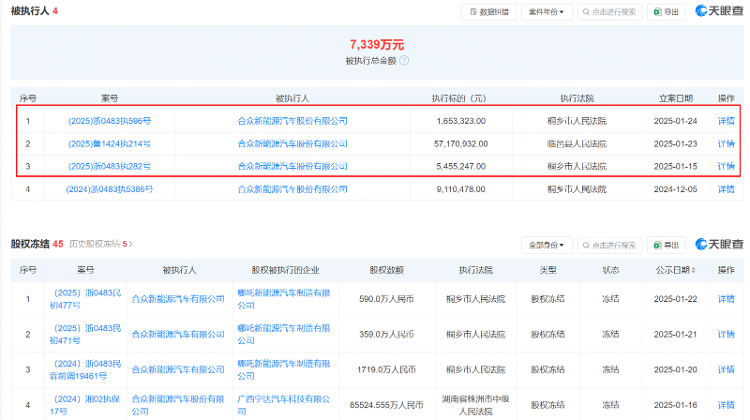Screen dimensions: 750x420
Task: Open 哪吒新能源汽车制造有限公司 in 359.0万 row
Action: (x=284, y=334)
